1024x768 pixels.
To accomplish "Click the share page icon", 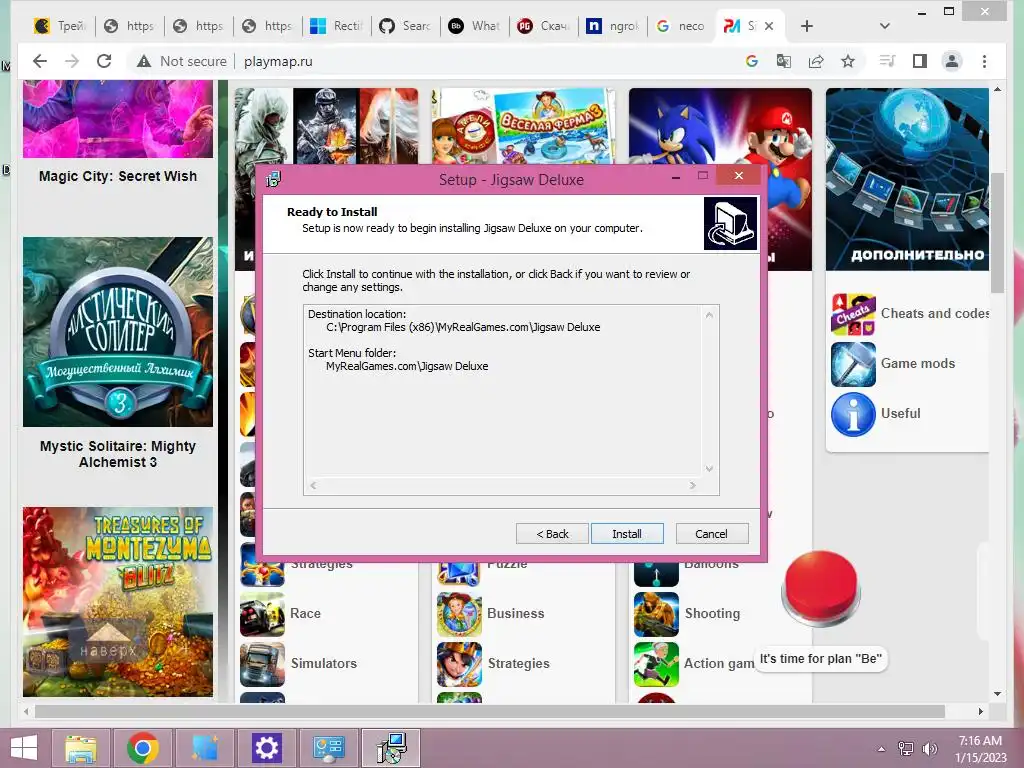I will (816, 61).
